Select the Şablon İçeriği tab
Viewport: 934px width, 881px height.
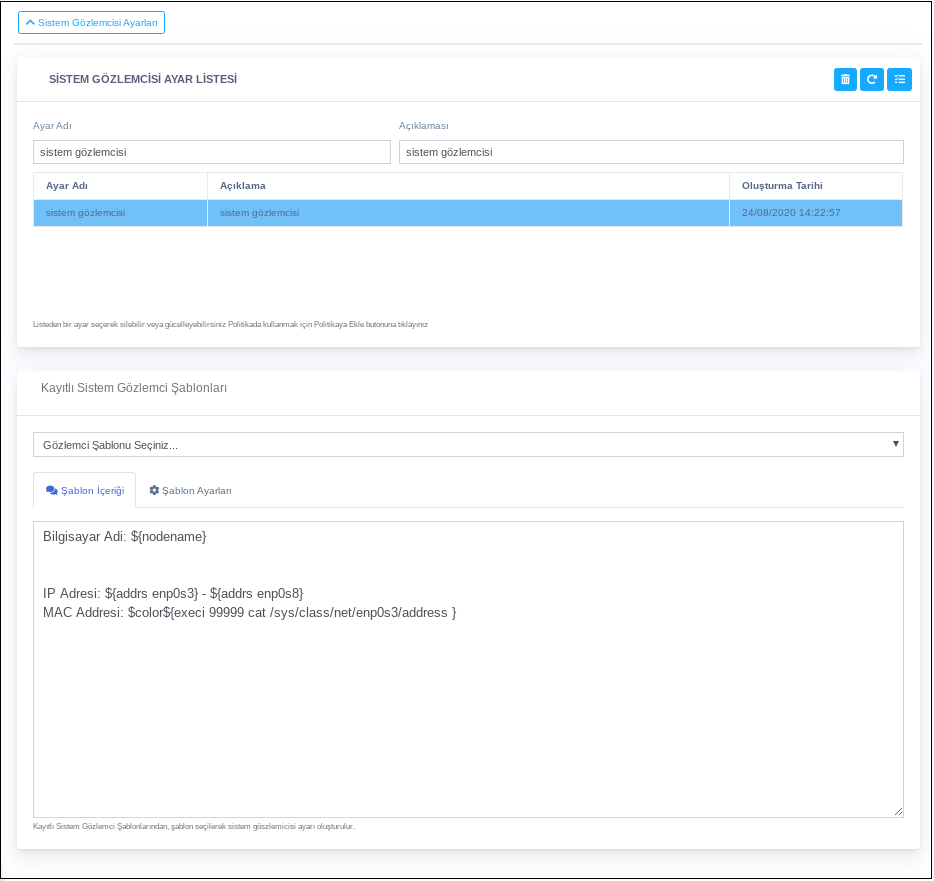tap(85, 491)
